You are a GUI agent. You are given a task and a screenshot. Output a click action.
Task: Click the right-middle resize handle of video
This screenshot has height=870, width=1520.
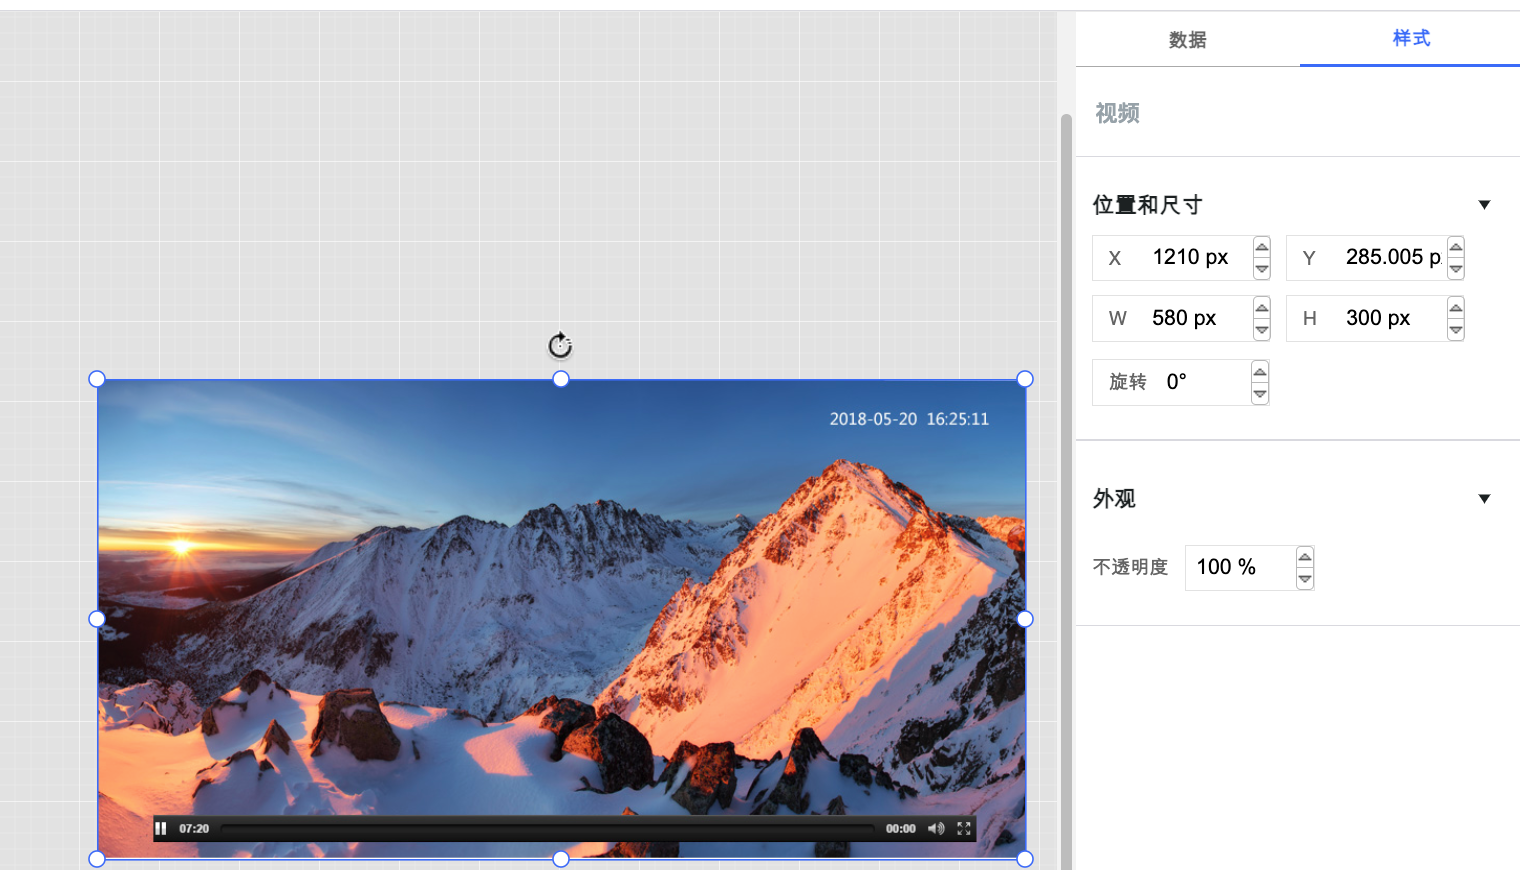1025,619
